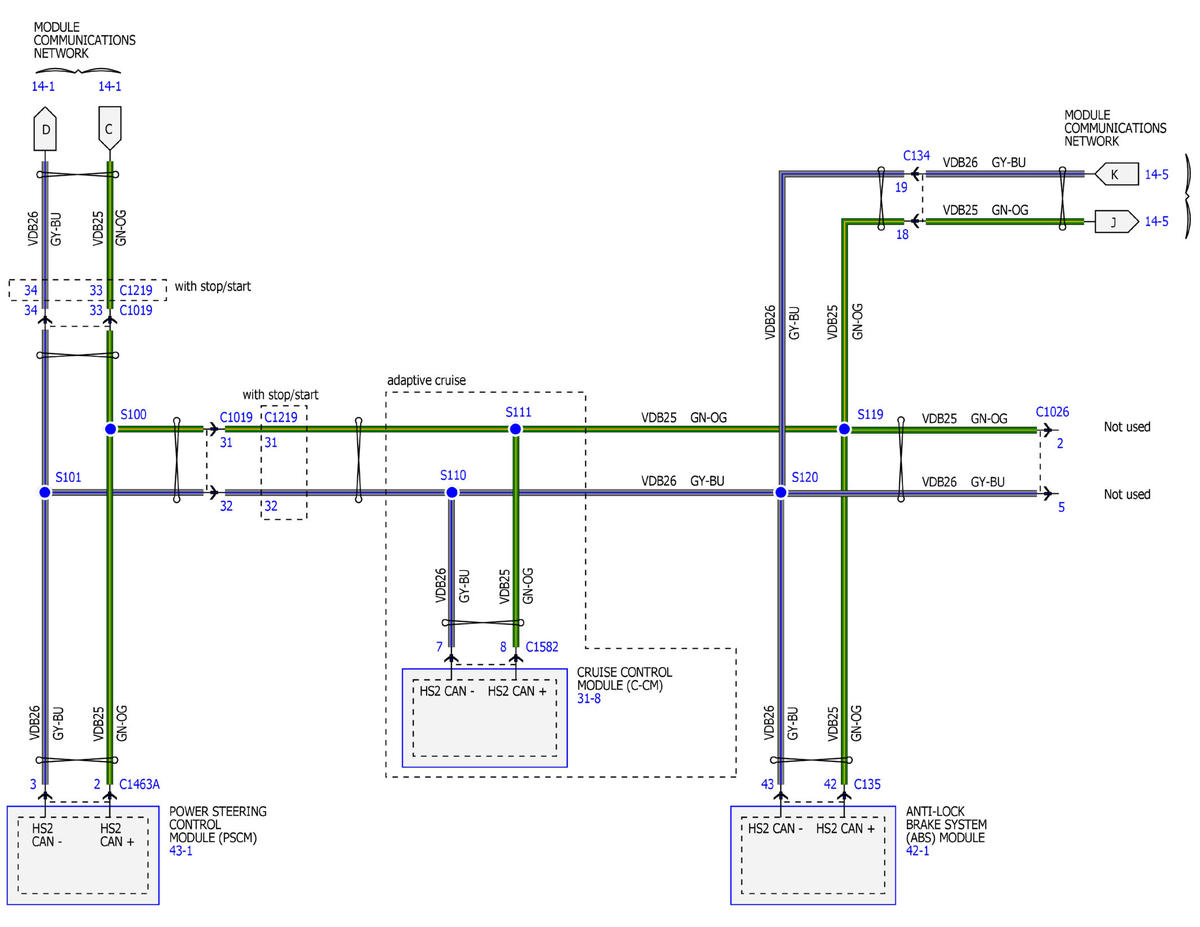Open the 43-1 PSCM page link
Image resolution: width=1200 pixels, height=927 pixels.
182,851
